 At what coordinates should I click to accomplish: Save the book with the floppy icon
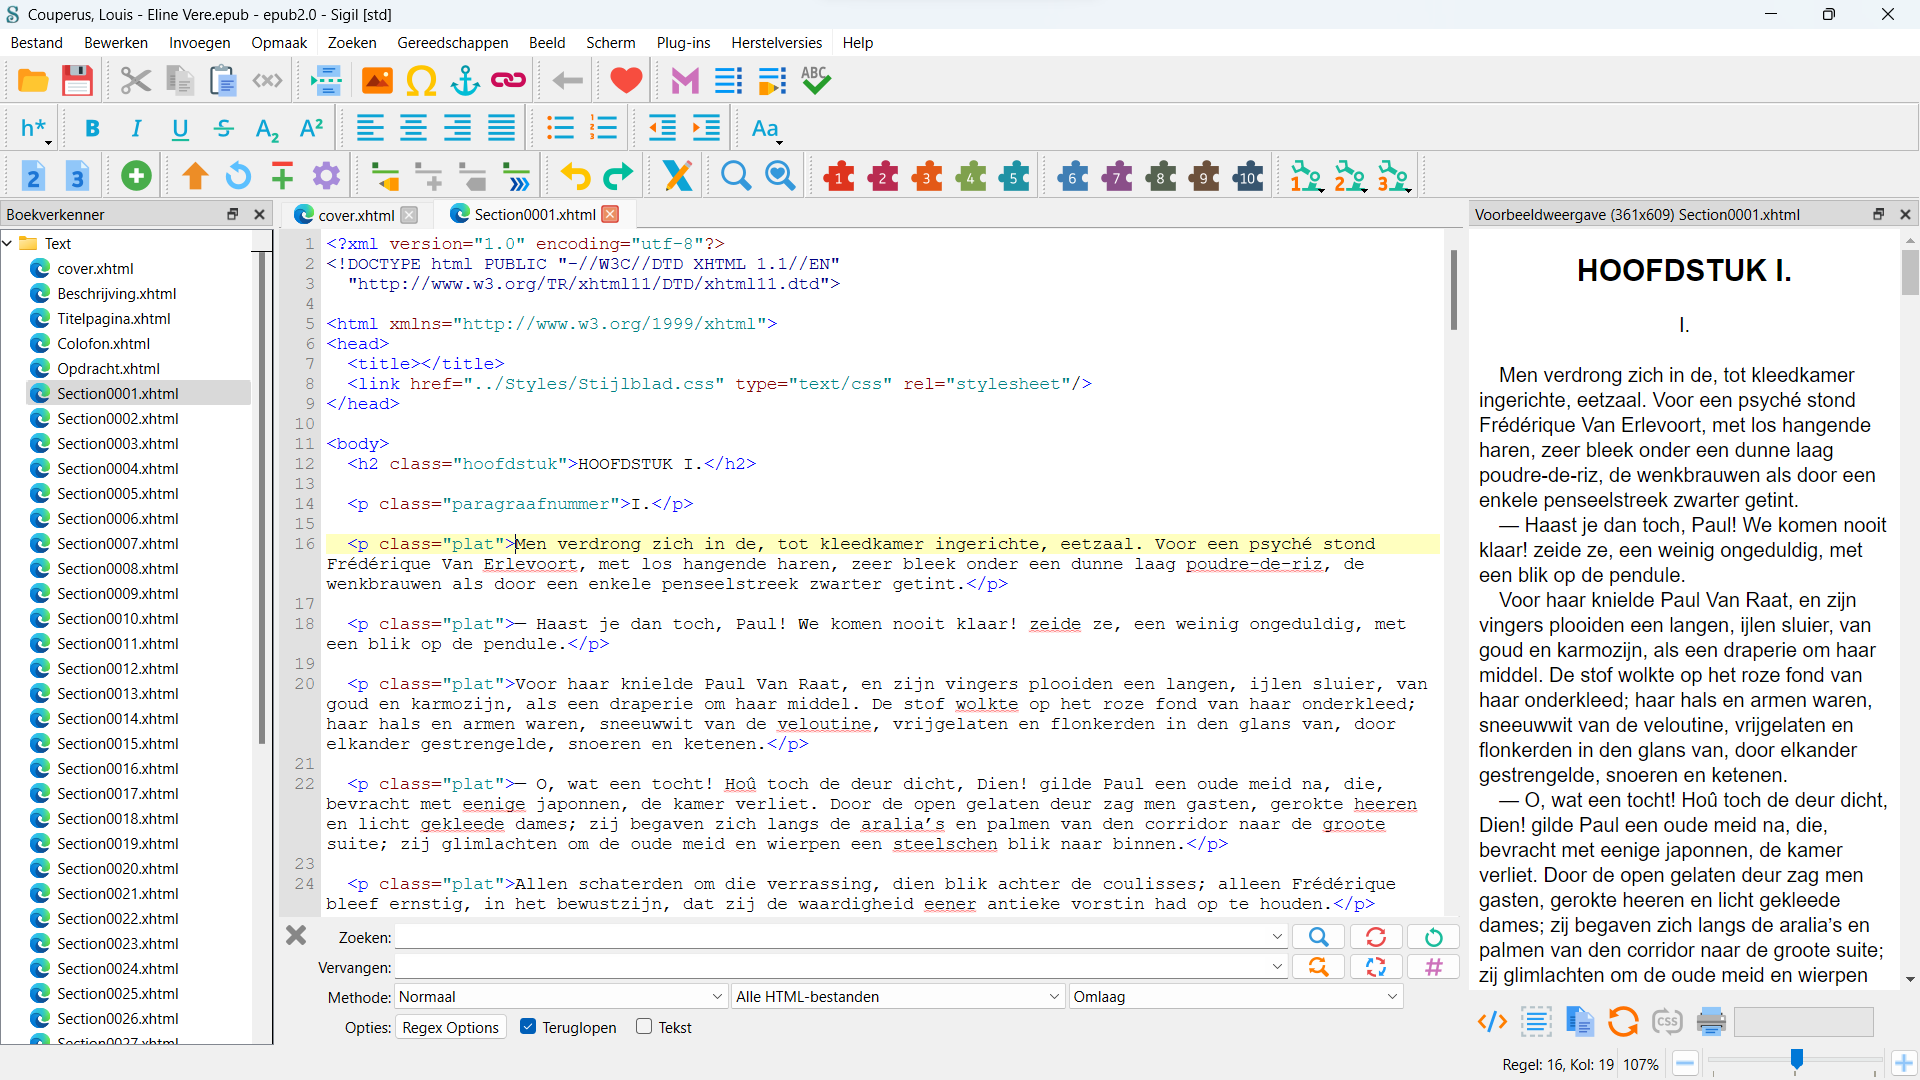coord(77,80)
